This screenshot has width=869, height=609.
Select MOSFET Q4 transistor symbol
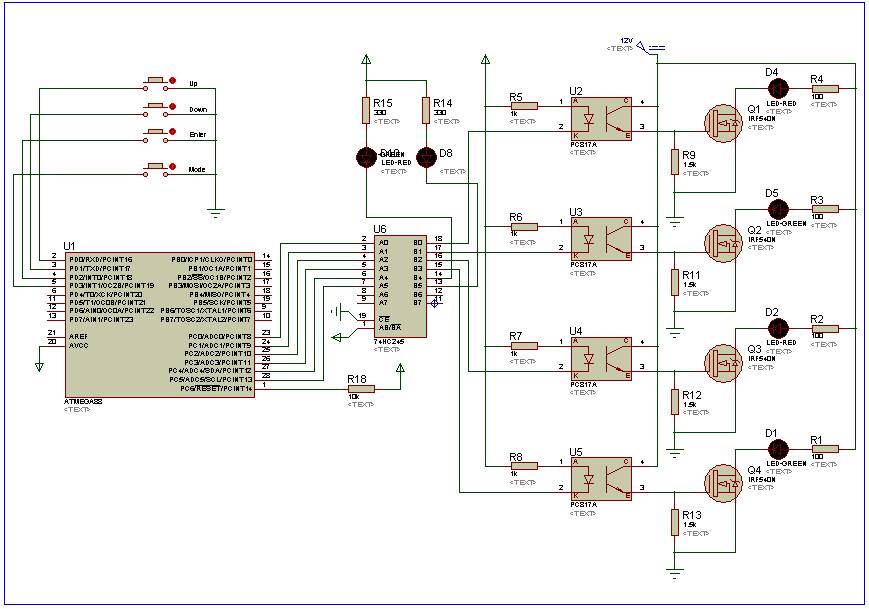[x=723, y=483]
